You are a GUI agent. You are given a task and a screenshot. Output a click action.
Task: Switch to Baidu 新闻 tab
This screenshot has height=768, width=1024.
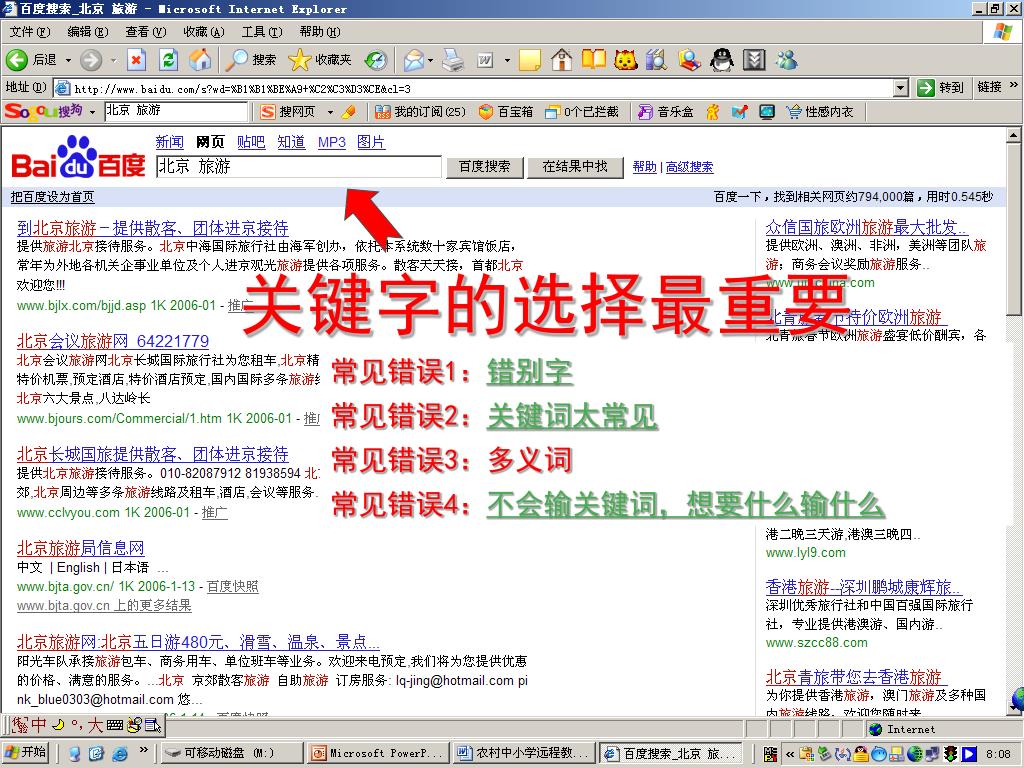170,142
